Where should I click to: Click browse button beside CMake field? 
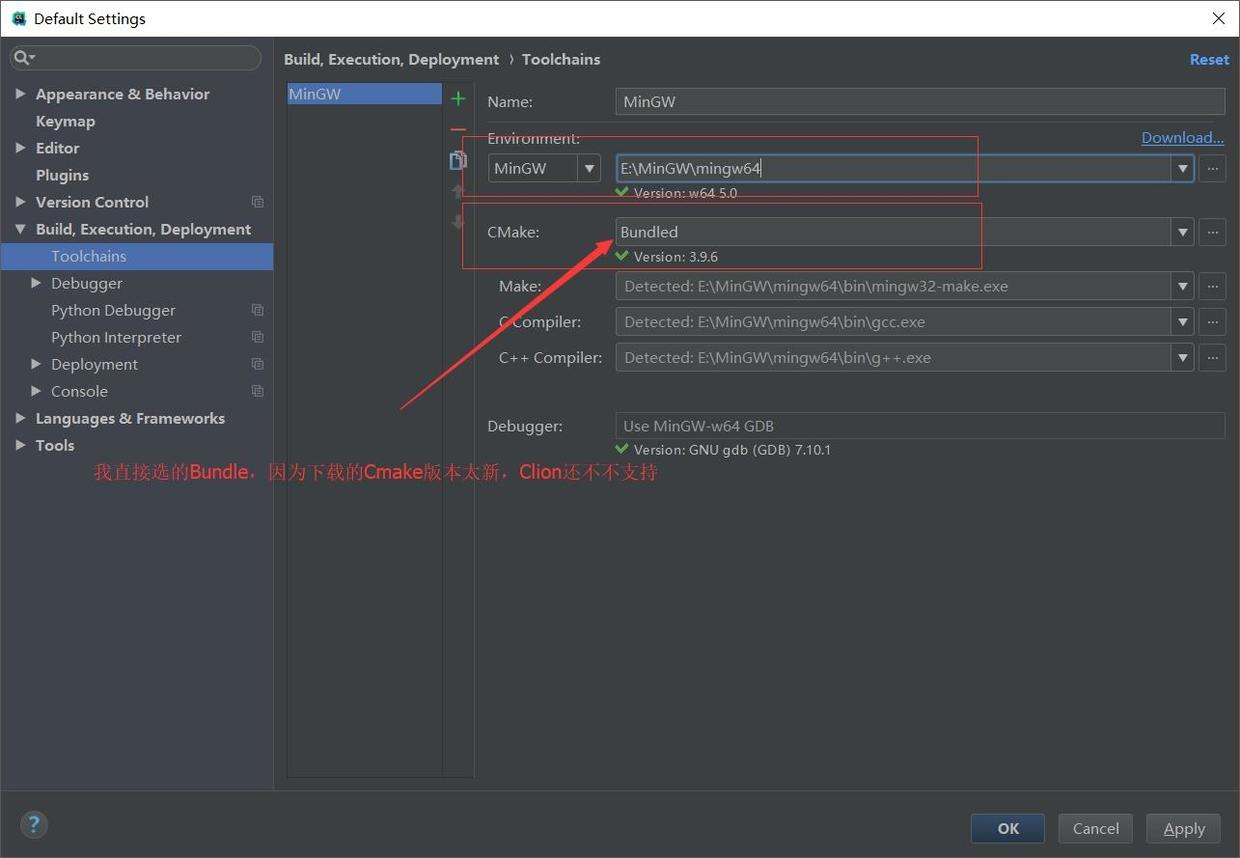tap(1212, 232)
